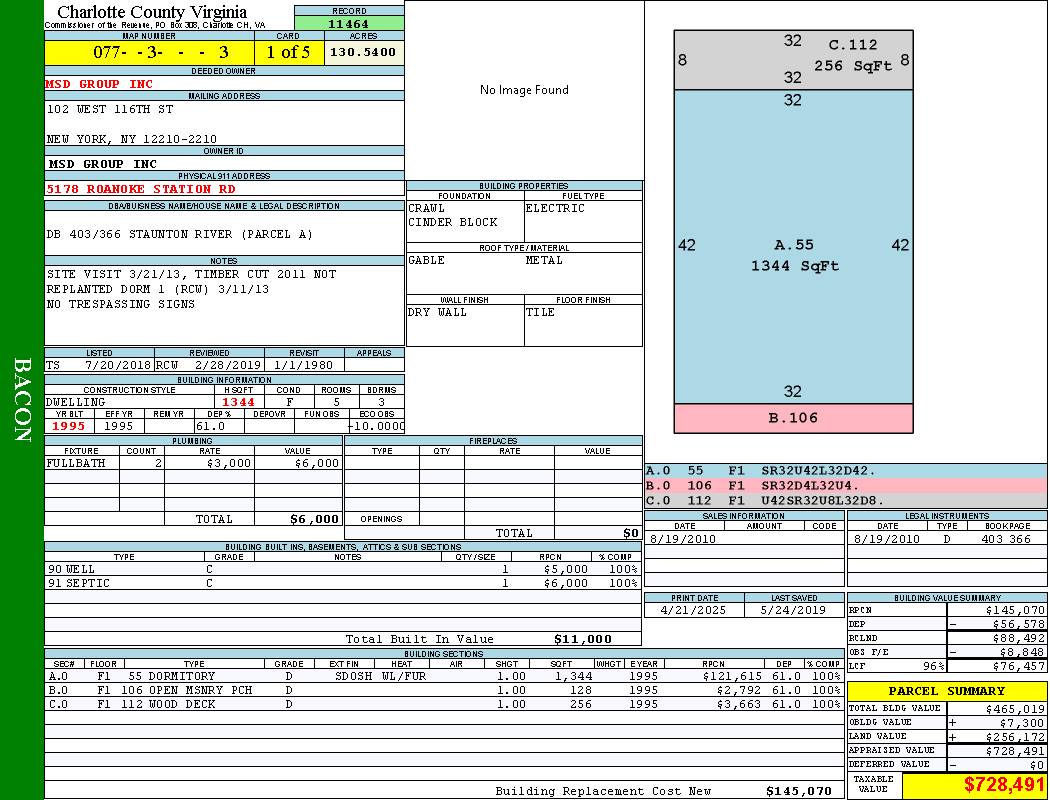Screen dimensions: 1050x800
Task: Select sketch legend row A.0 55 F1
Action: click(846, 471)
